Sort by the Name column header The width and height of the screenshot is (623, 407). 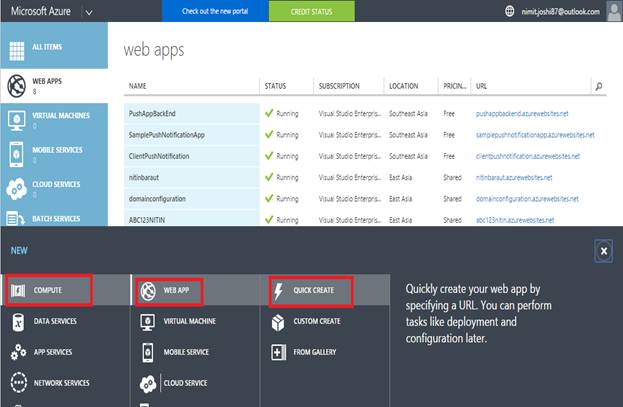(137, 86)
